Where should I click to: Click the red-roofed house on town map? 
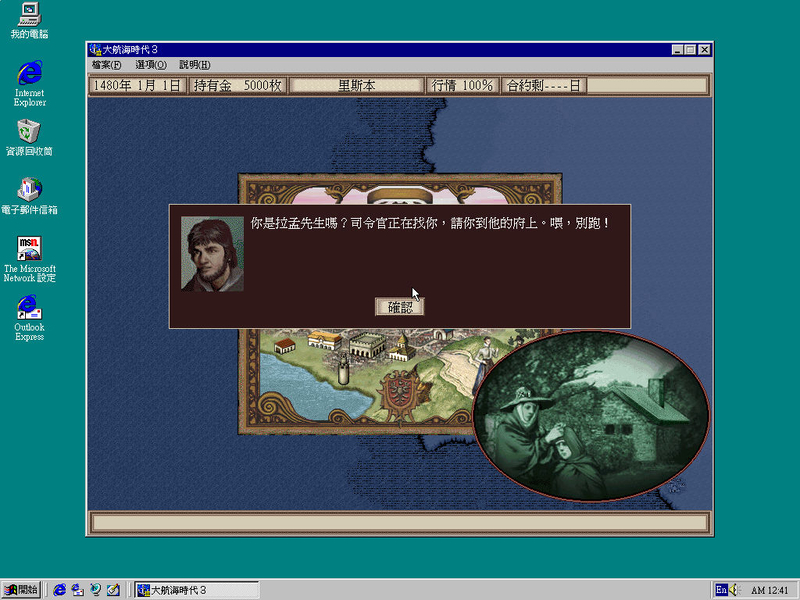tap(285, 346)
